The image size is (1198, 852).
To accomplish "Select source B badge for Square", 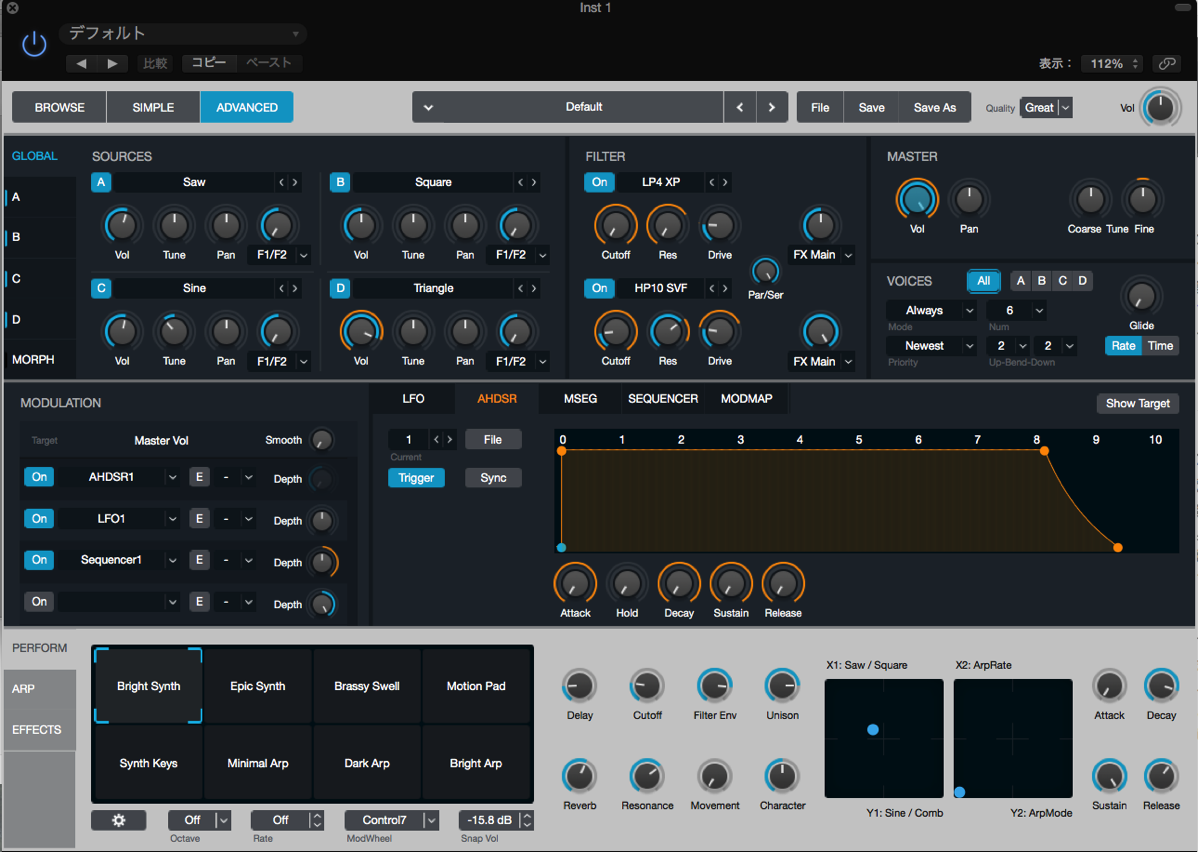I will [340, 182].
